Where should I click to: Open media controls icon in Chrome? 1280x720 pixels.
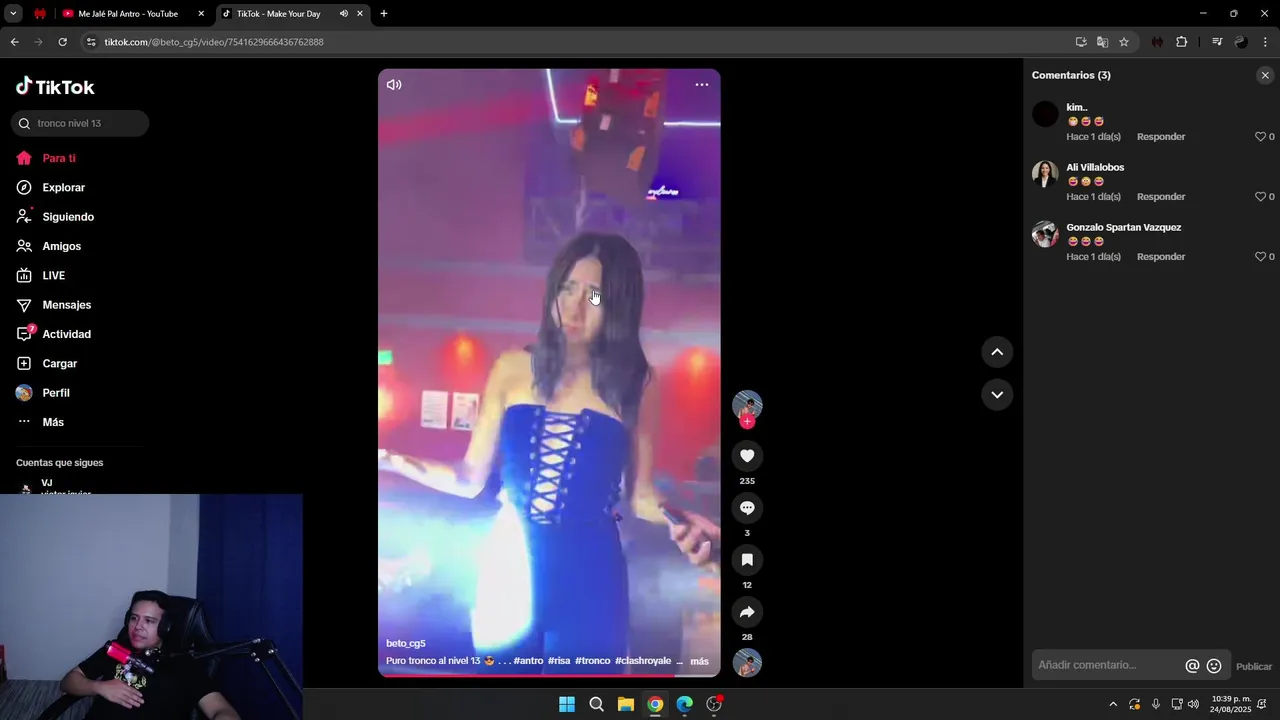point(1217,42)
